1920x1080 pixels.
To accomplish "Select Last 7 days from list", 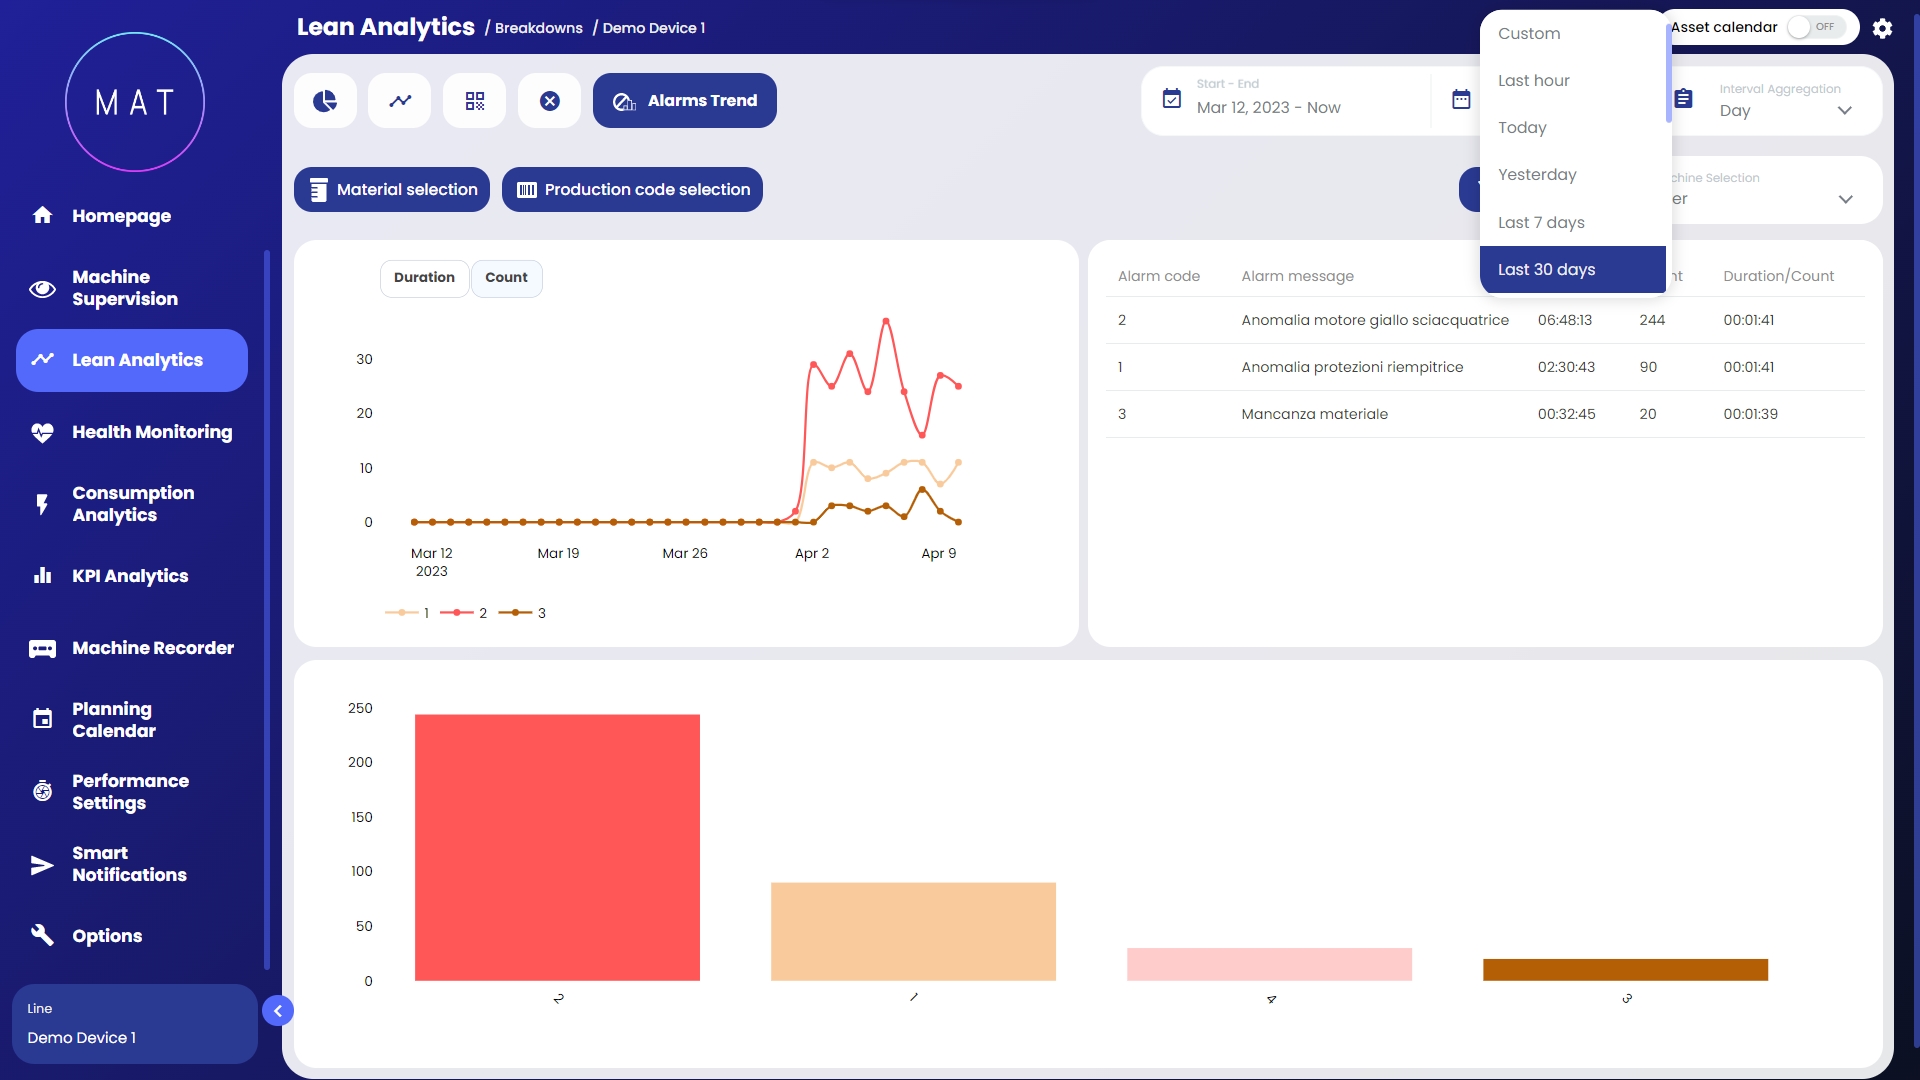I will [1541, 222].
